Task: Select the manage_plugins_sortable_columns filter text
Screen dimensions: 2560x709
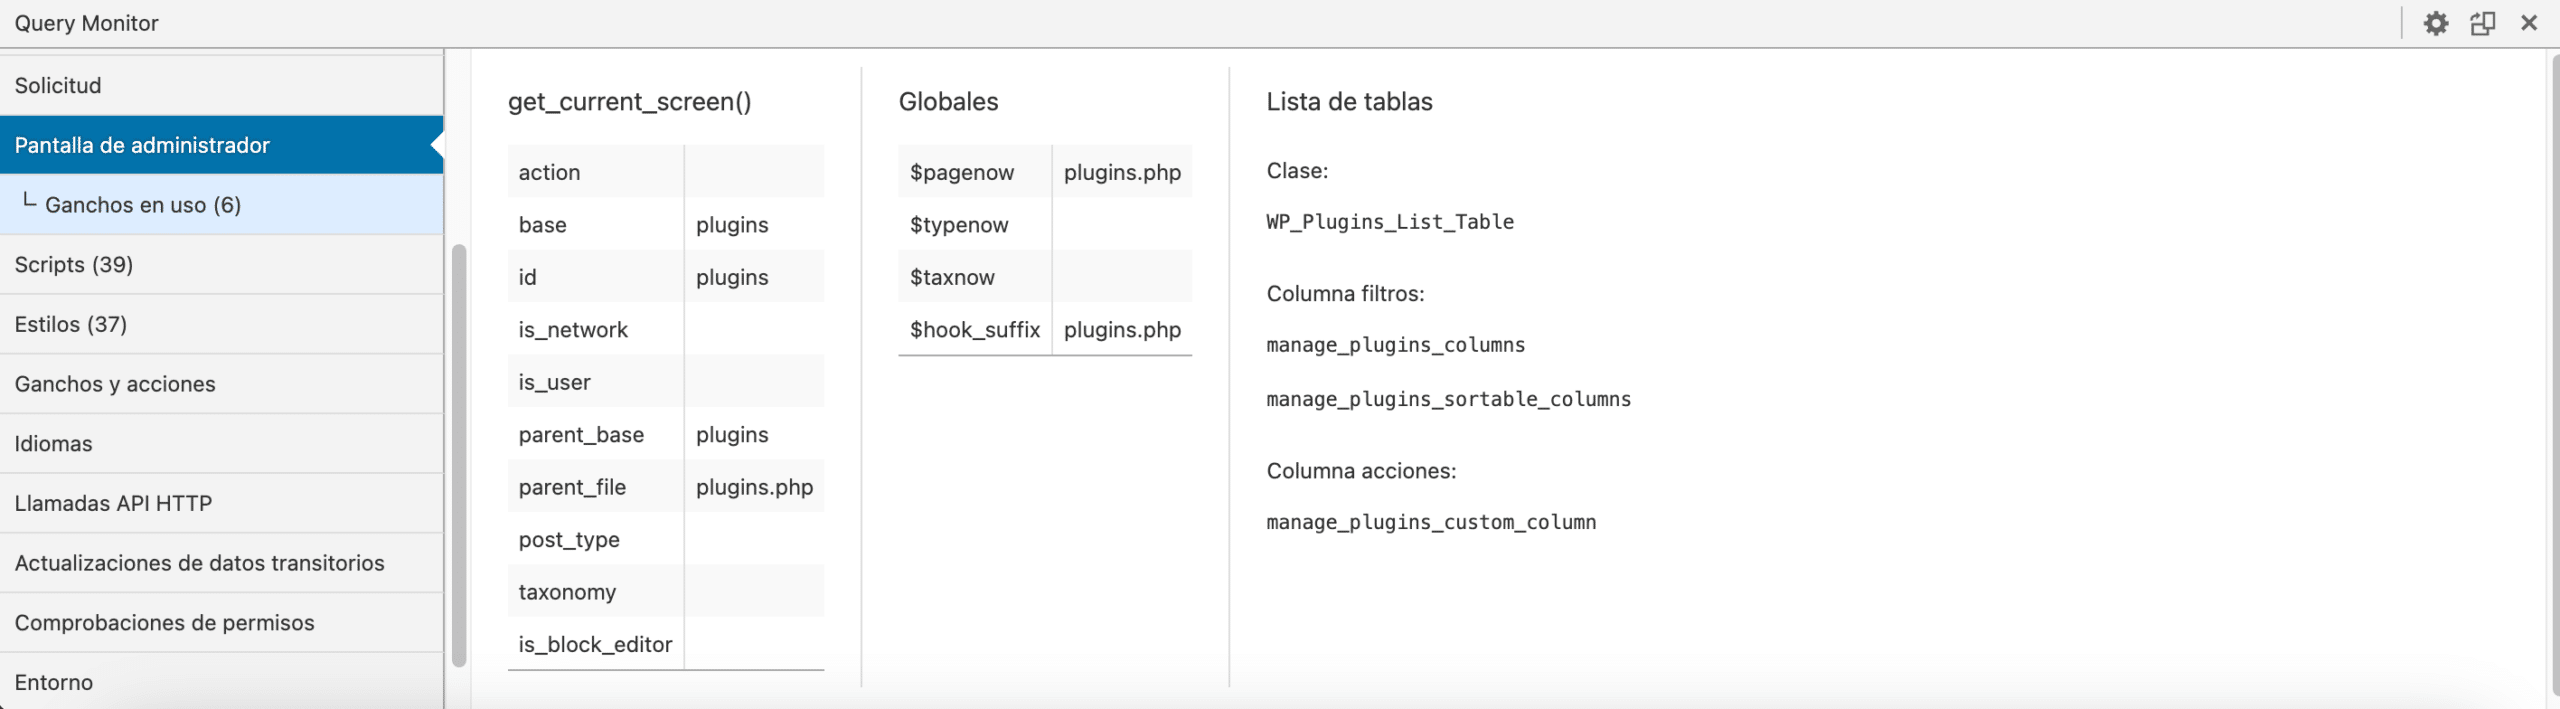Action: click(1448, 399)
